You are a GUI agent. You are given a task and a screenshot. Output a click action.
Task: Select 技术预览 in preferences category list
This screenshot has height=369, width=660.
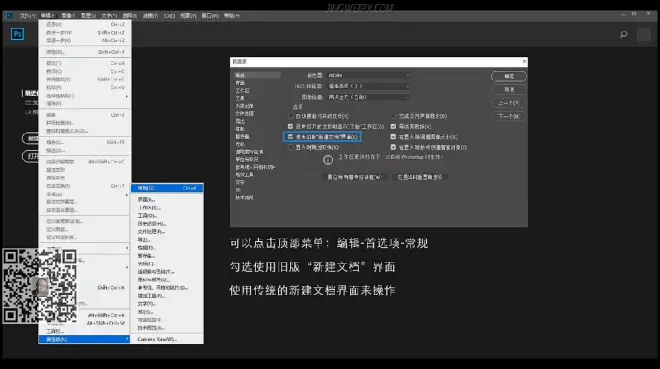[x=244, y=197]
